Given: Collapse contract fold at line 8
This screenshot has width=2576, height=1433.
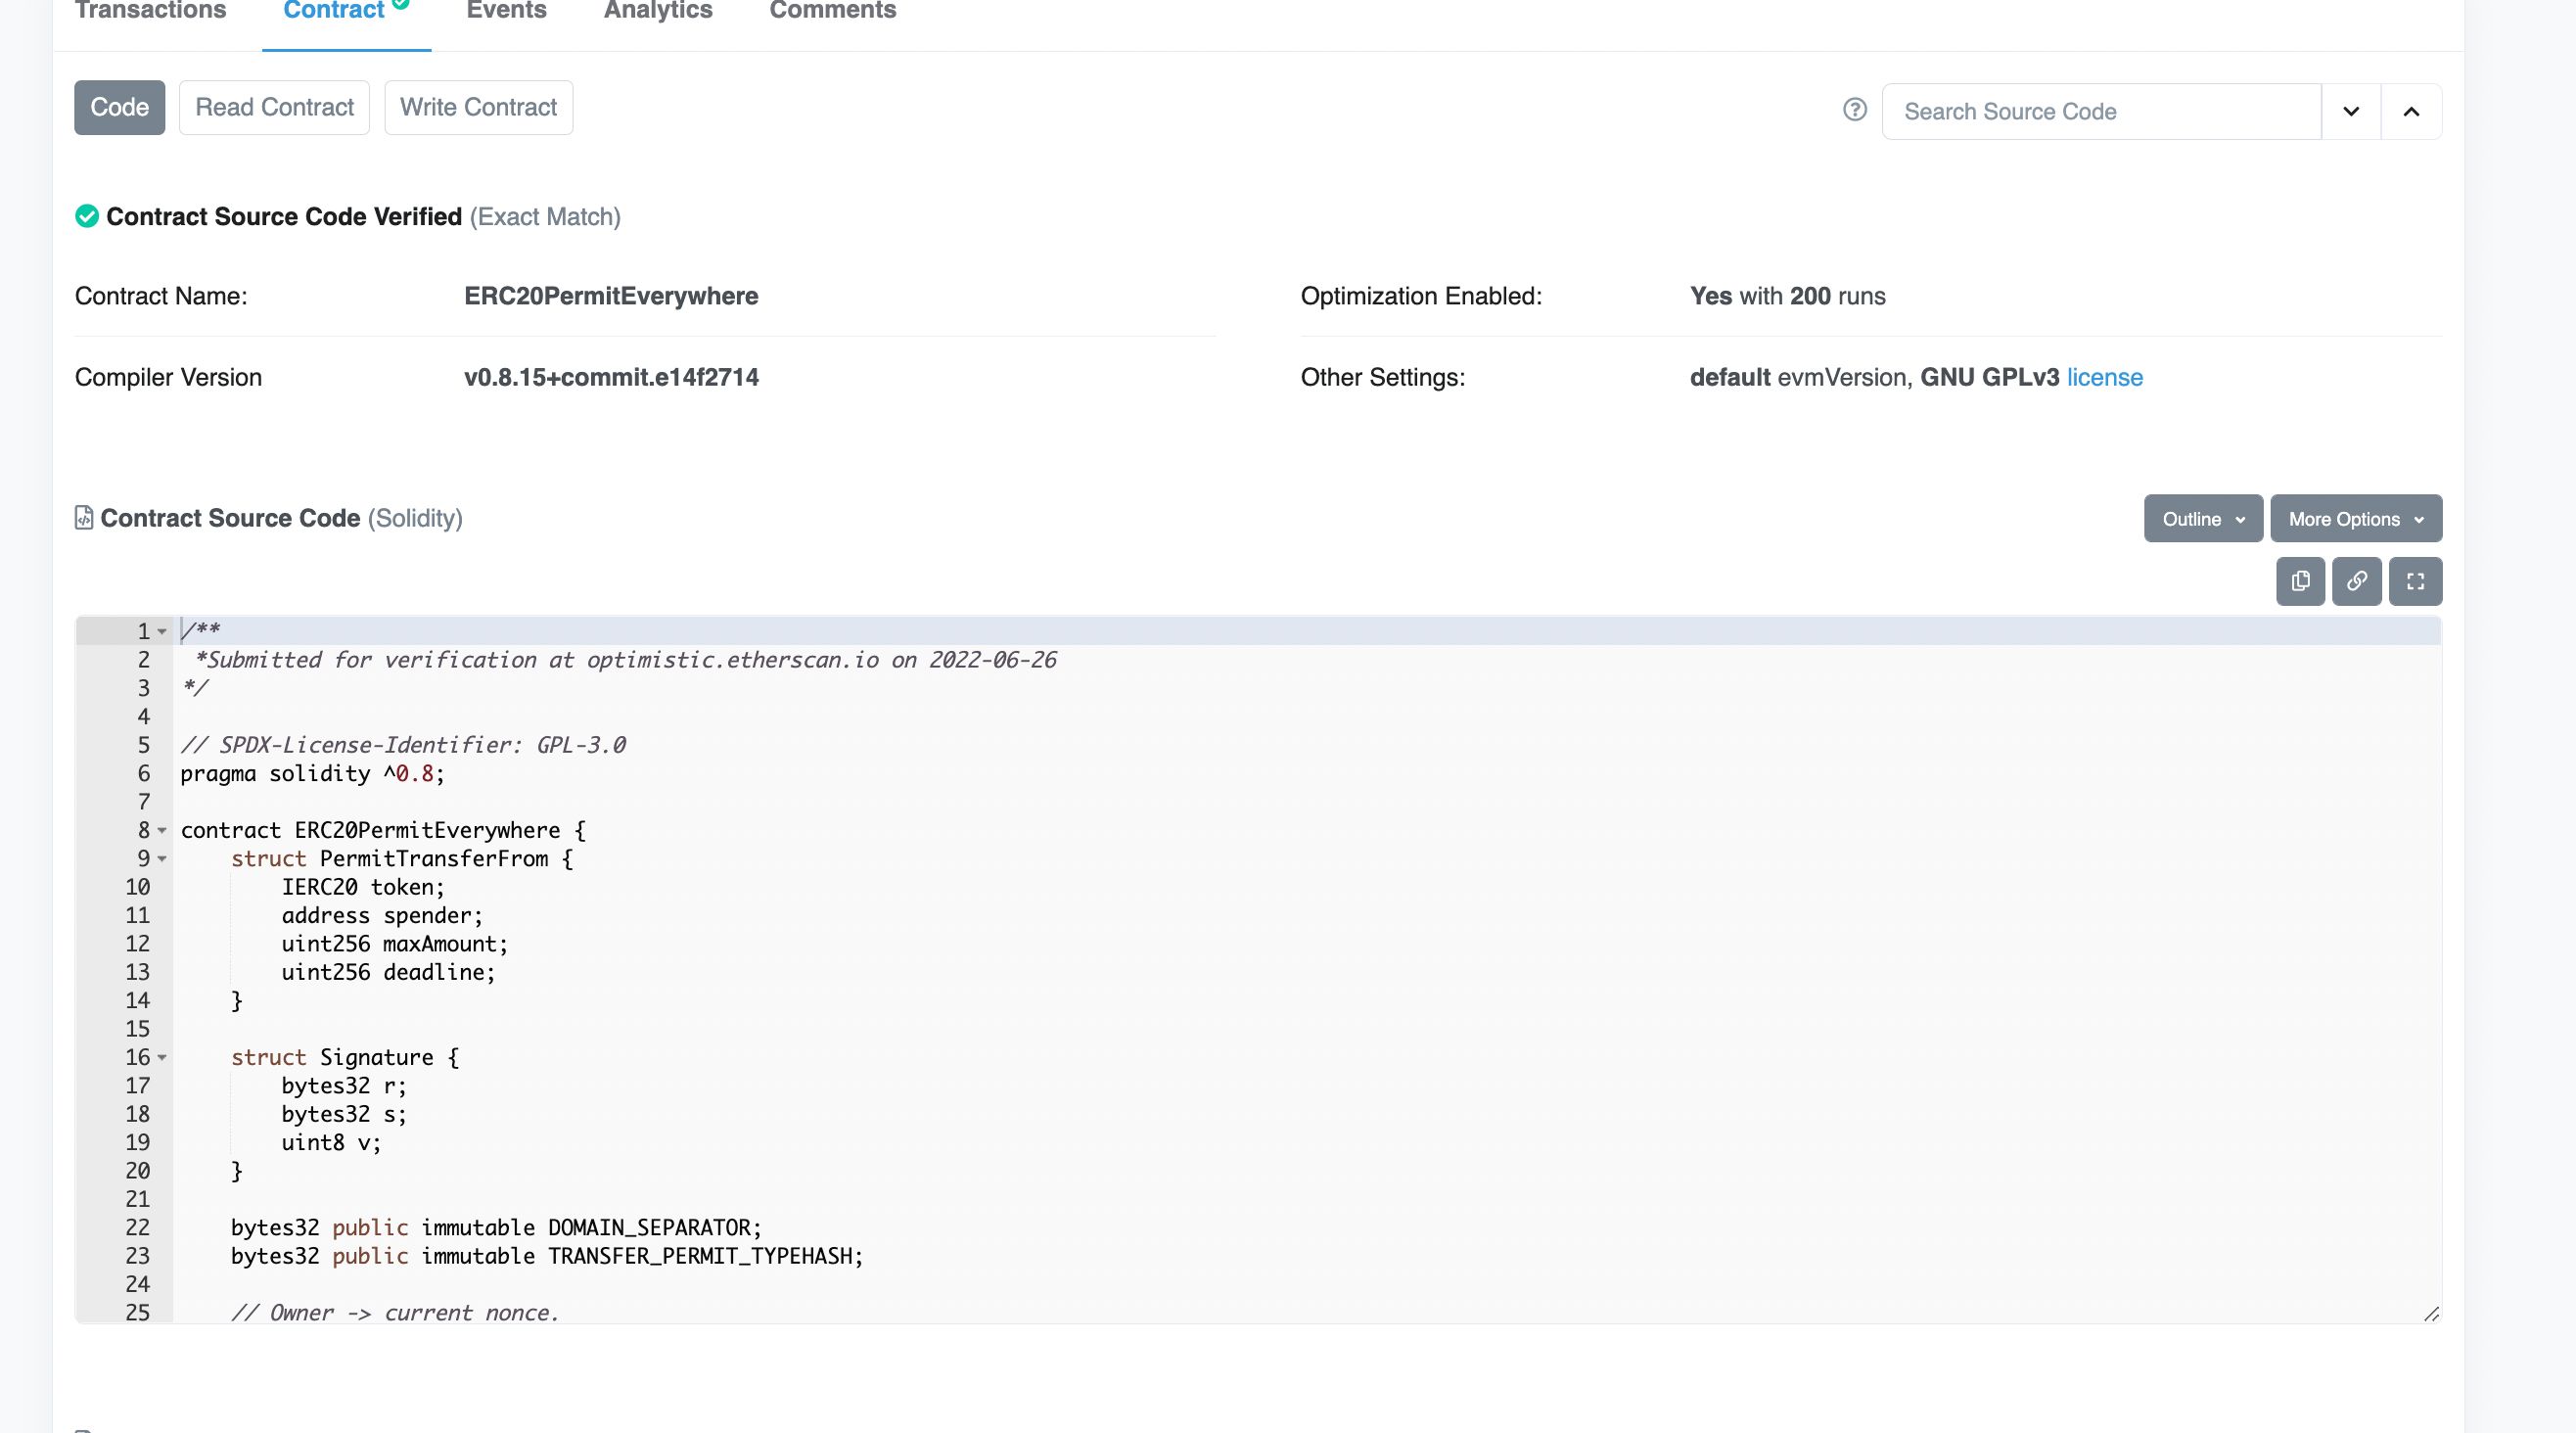Looking at the screenshot, I should click(x=162, y=830).
